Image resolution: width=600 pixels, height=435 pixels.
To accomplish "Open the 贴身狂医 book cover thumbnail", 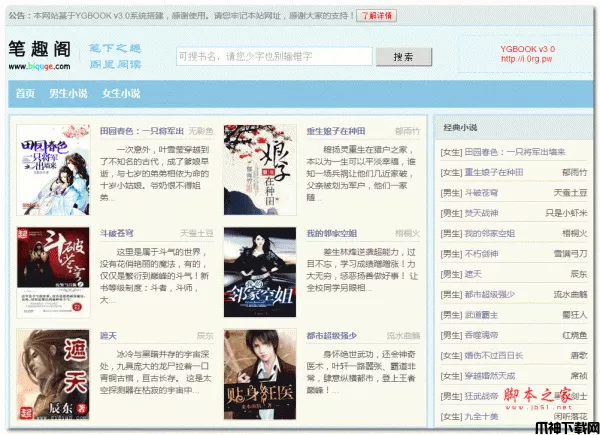I will 260,375.
